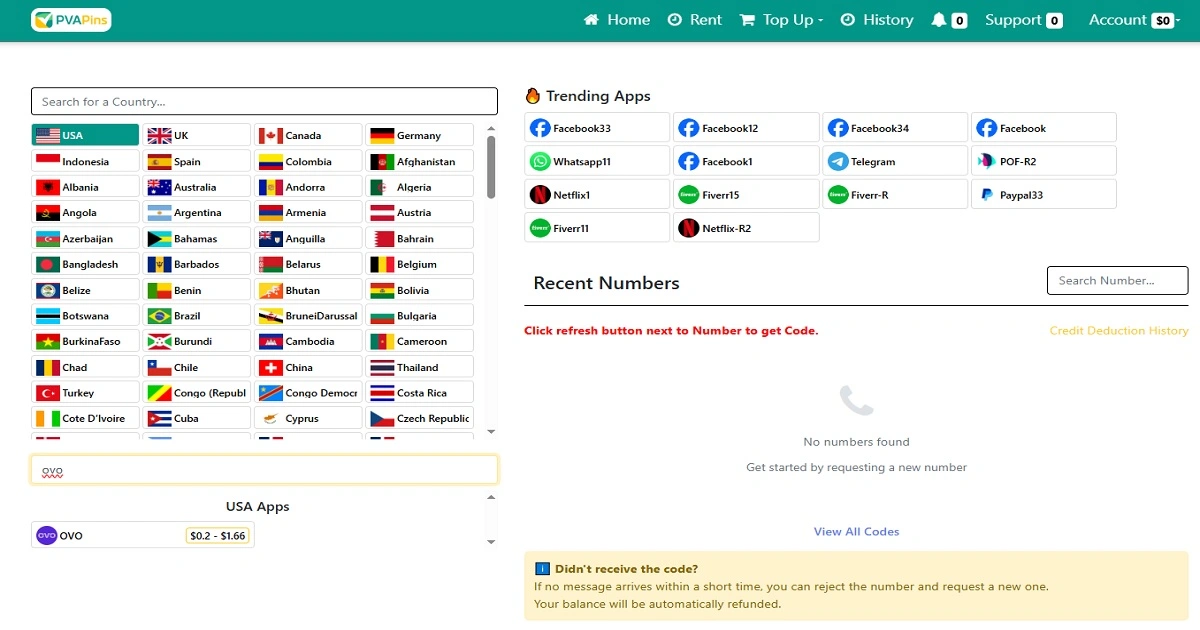This screenshot has width=1200, height=630.
Task: Select the Netflix1 app icon
Action: [540, 195]
